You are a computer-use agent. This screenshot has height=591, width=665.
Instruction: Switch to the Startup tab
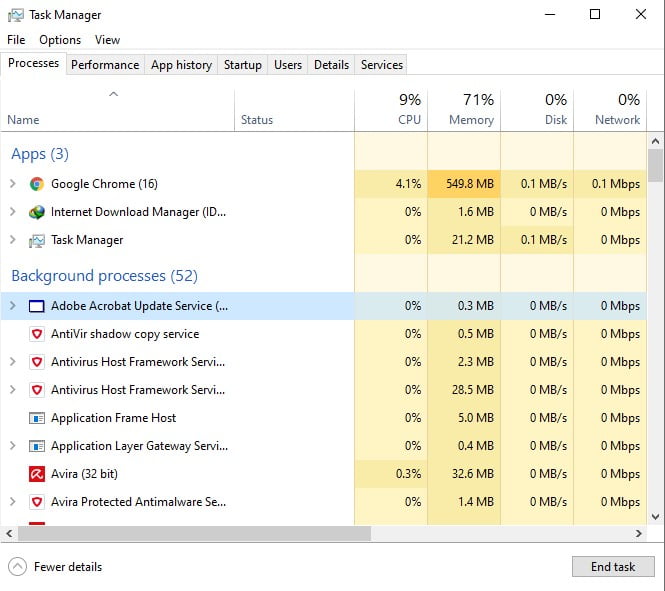(243, 65)
